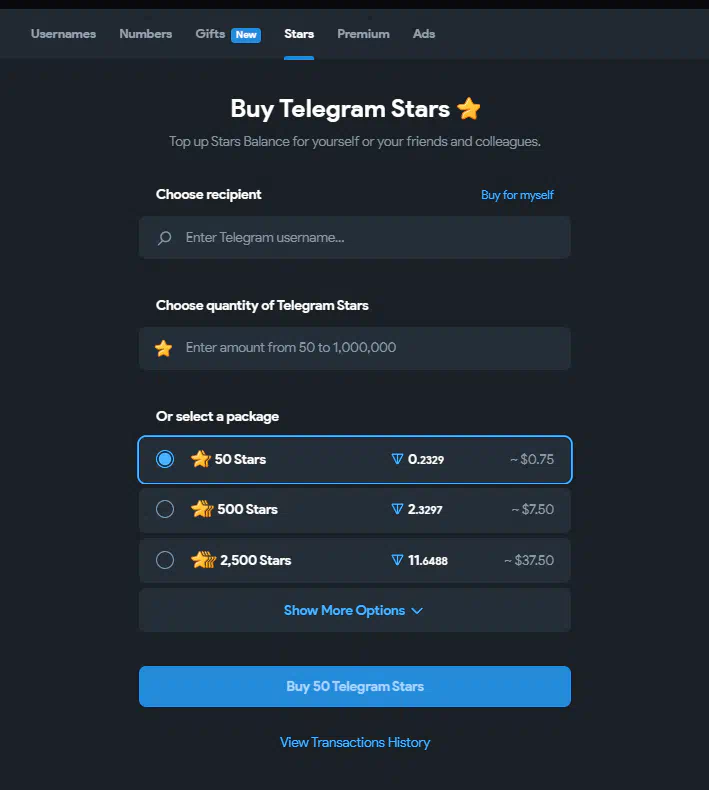Screen dimensions: 709x790
Task: Click the Buy for myself link
Action: [x=517, y=195]
